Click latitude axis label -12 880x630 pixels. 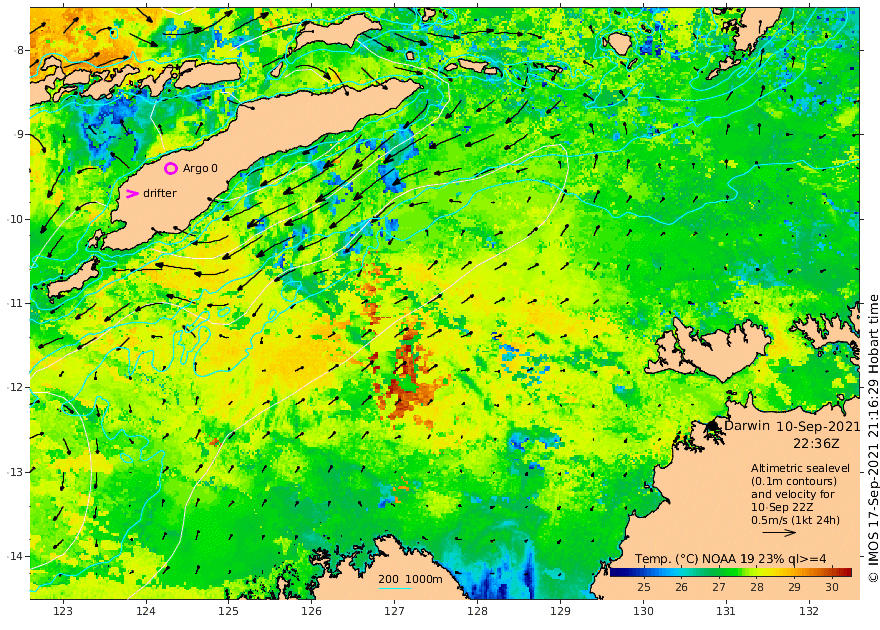(15, 387)
